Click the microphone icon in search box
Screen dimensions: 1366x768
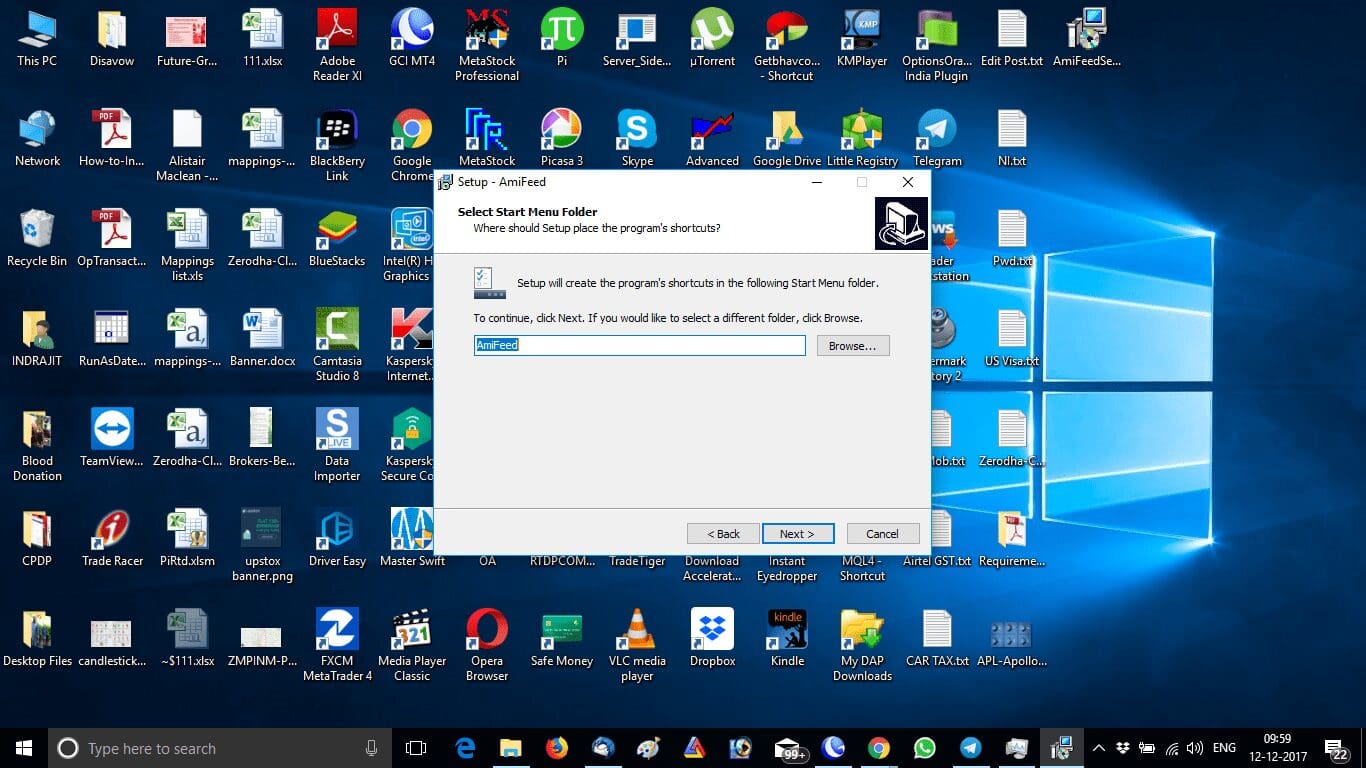pyautogui.click(x=372, y=748)
